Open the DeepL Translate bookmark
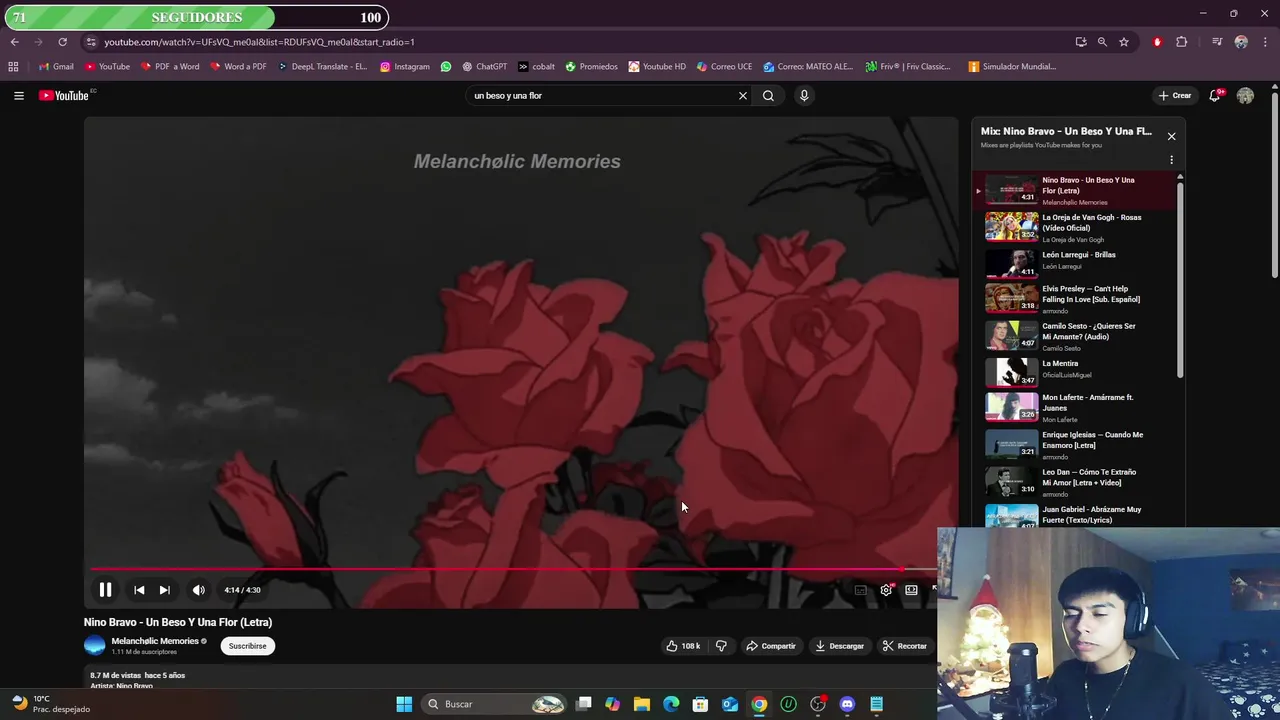 tap(322, 67)
